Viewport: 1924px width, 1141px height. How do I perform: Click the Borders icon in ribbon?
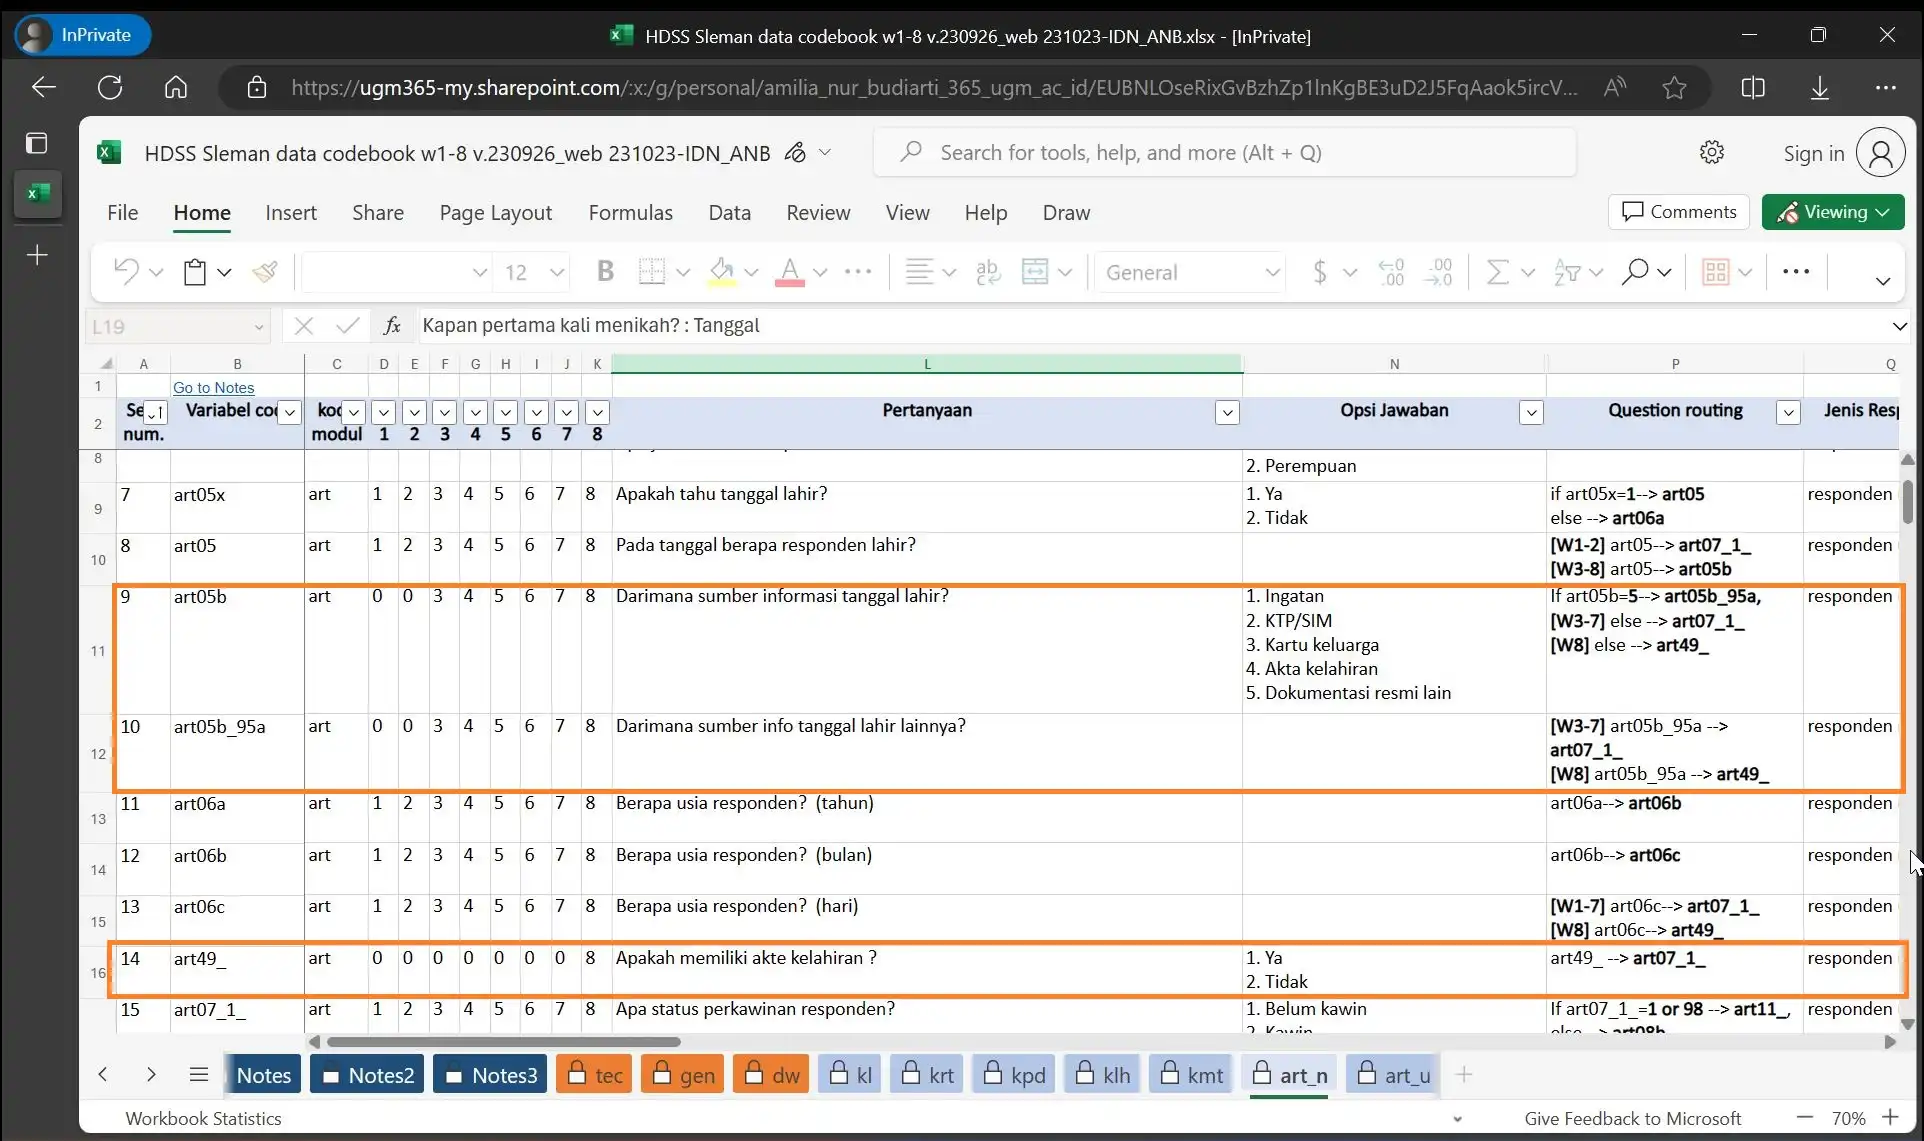coord(652,272)
